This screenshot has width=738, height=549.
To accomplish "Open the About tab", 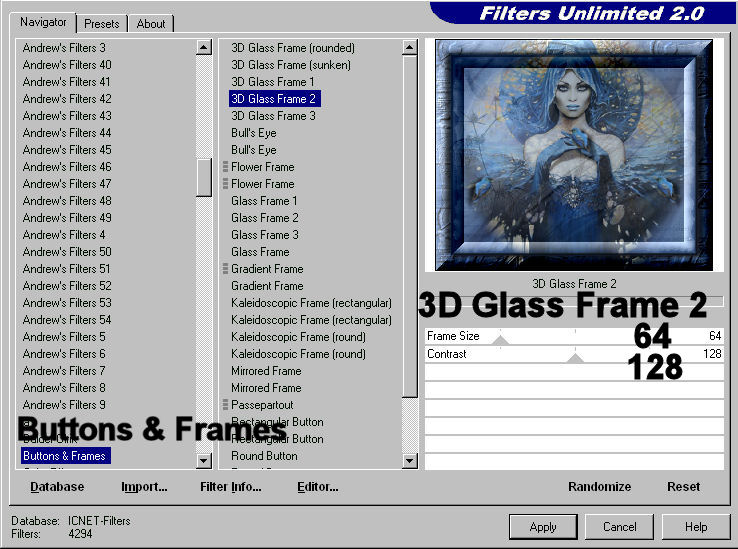I will 151,24.
